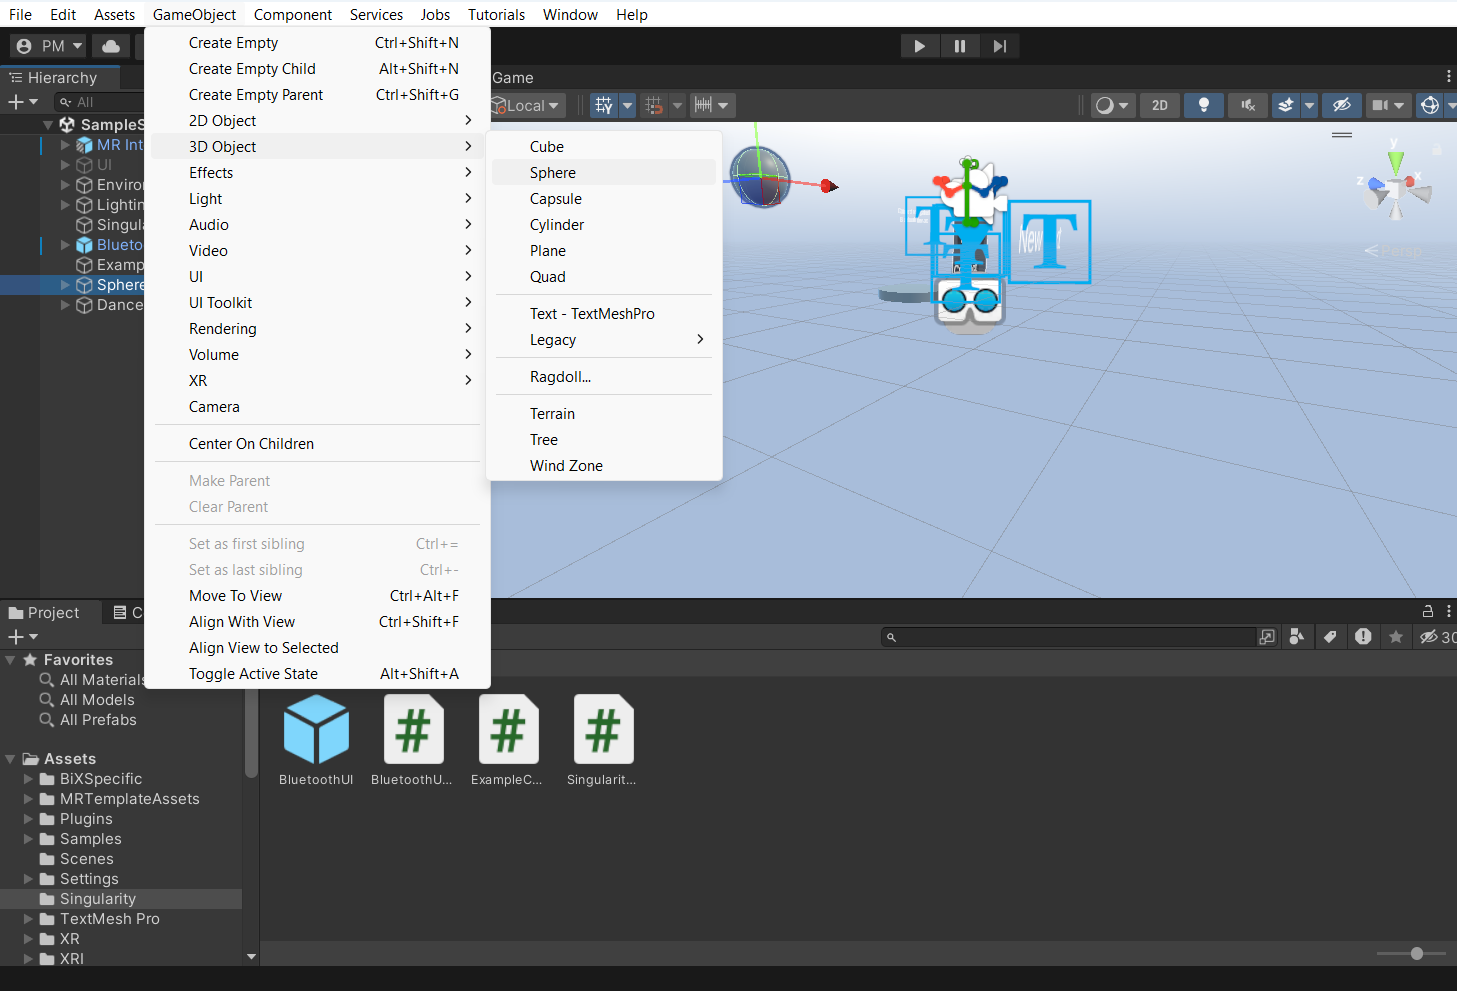This screenshot has width=1457, height=991.
Task: Open the Component menu
Action: (x=293, y=14)
